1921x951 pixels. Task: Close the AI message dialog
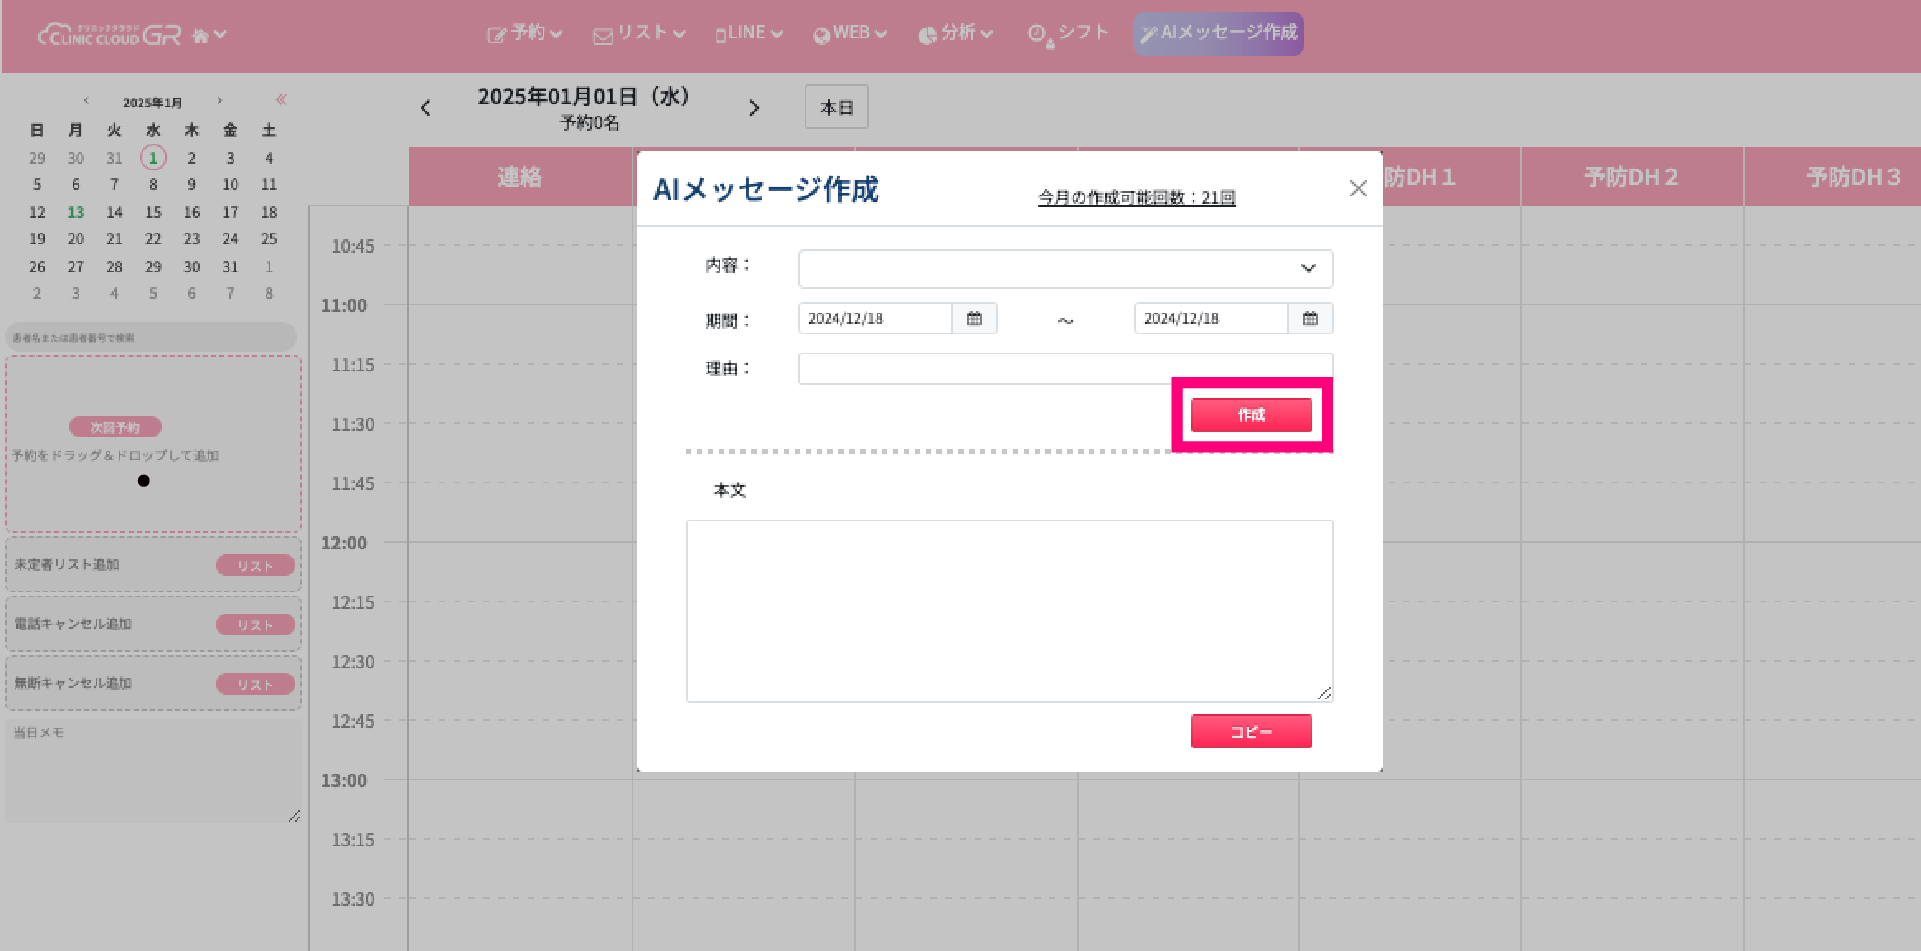coord(1357,188)
